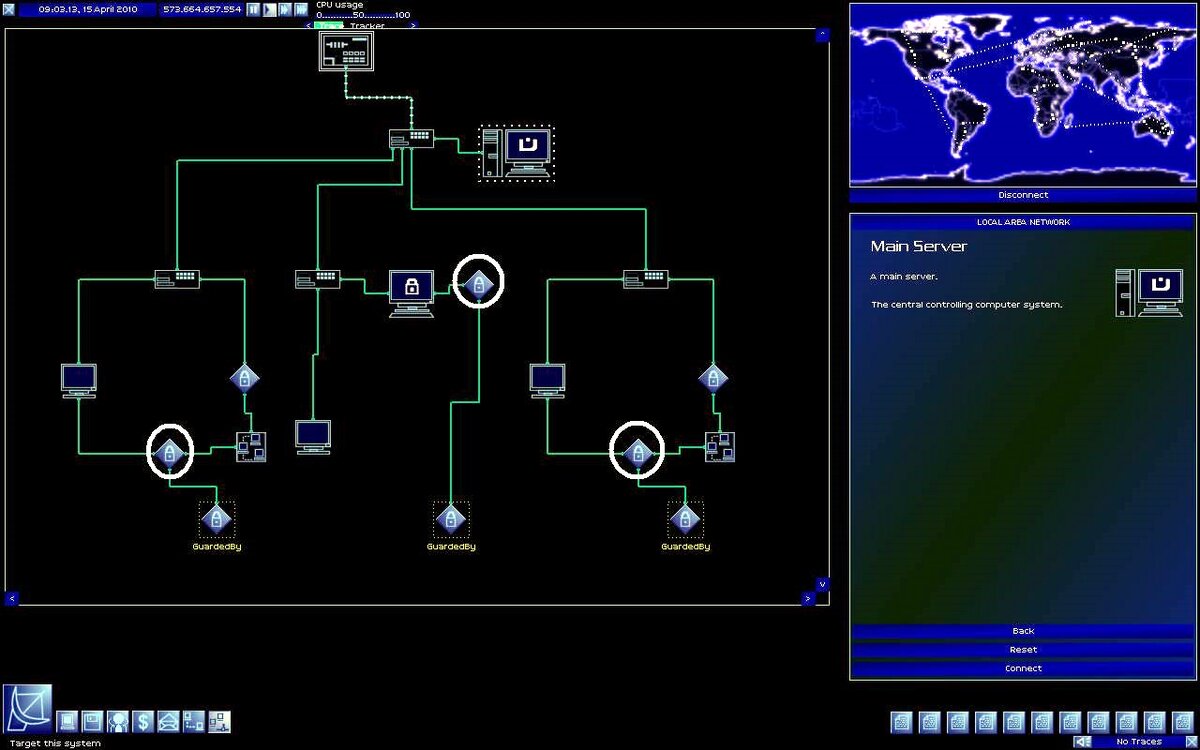Click the LOCAL AREA NETWORK panel header
This screenshot has height=750, width=1200.
pyautogui.click(x=1022, y=222)
